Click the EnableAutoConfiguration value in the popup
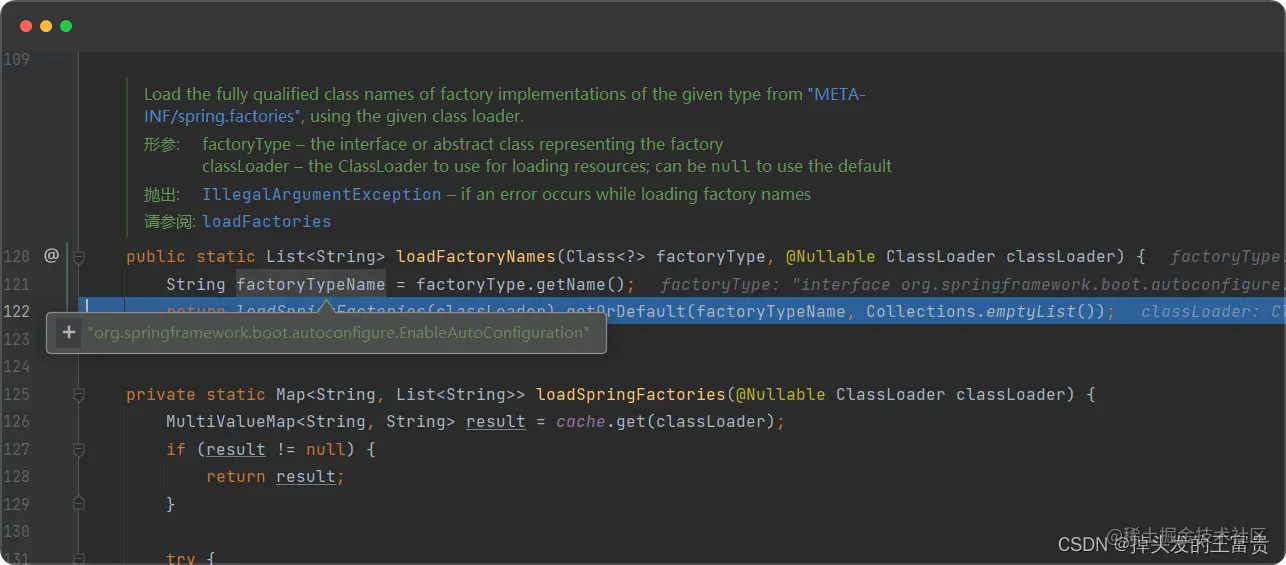This screenshot has width=1286, height=565. tap(338, 332)
